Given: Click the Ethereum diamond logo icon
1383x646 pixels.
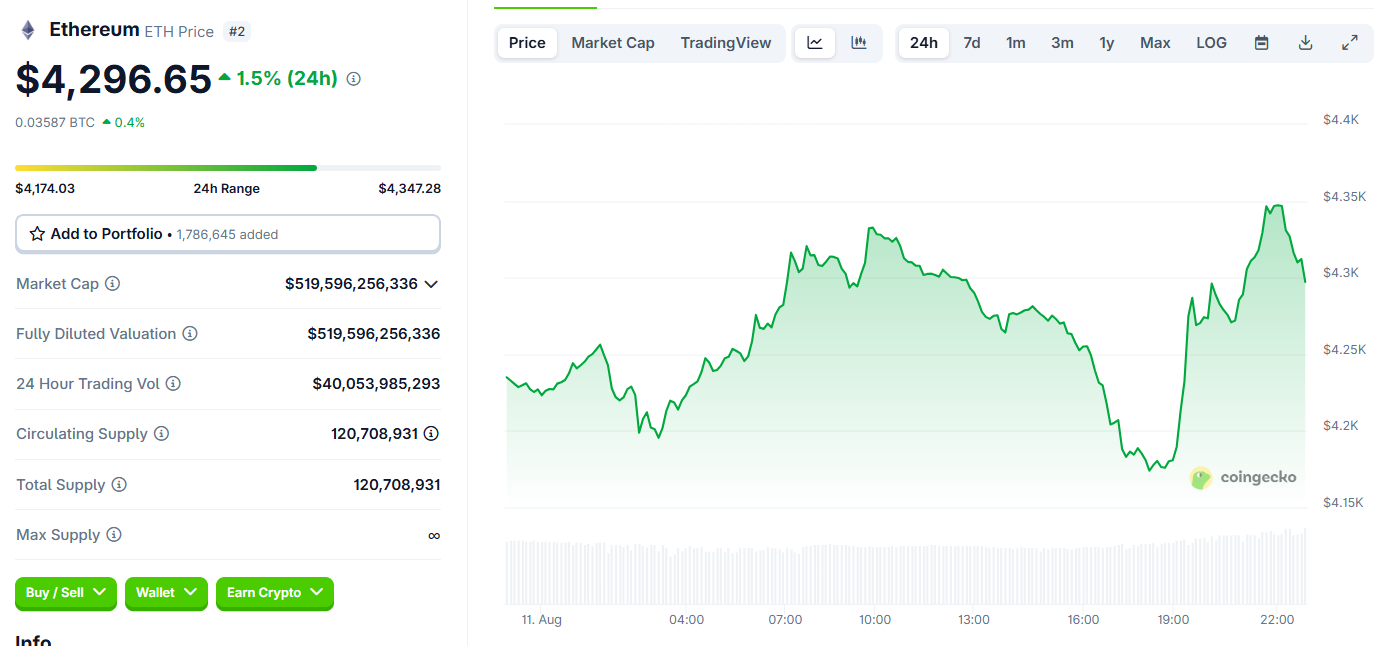Looking at the screenshot, I should tap(28, 30).
